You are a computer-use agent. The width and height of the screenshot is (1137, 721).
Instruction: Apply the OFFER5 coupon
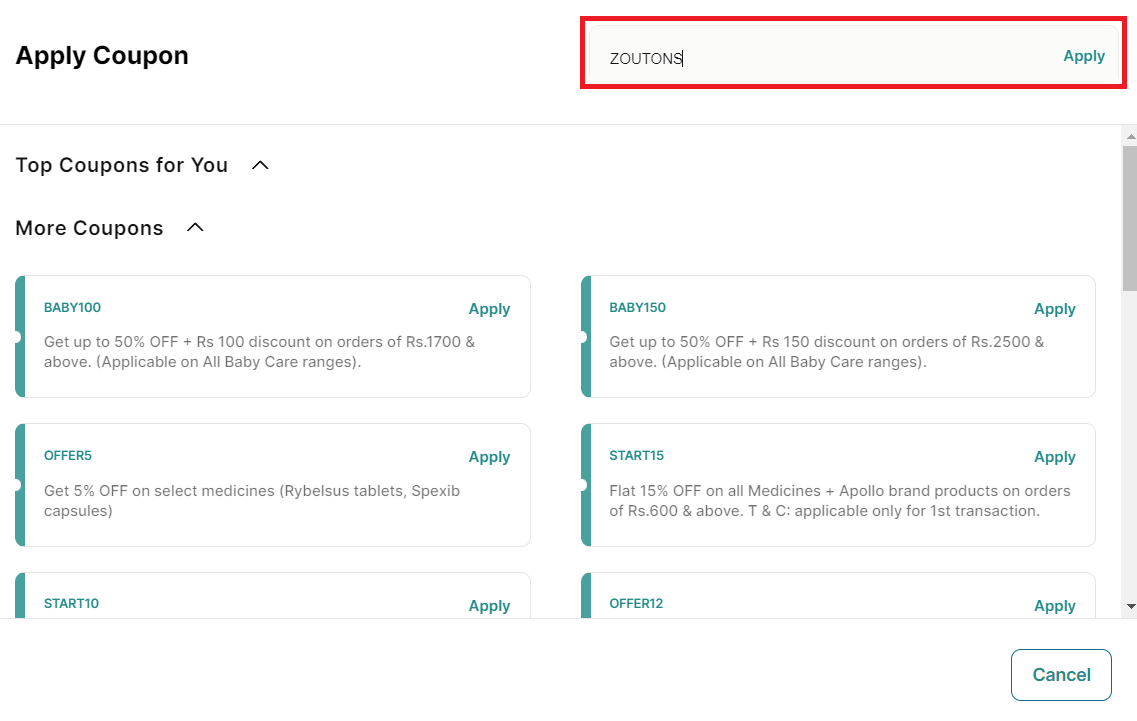click(489, 457)
